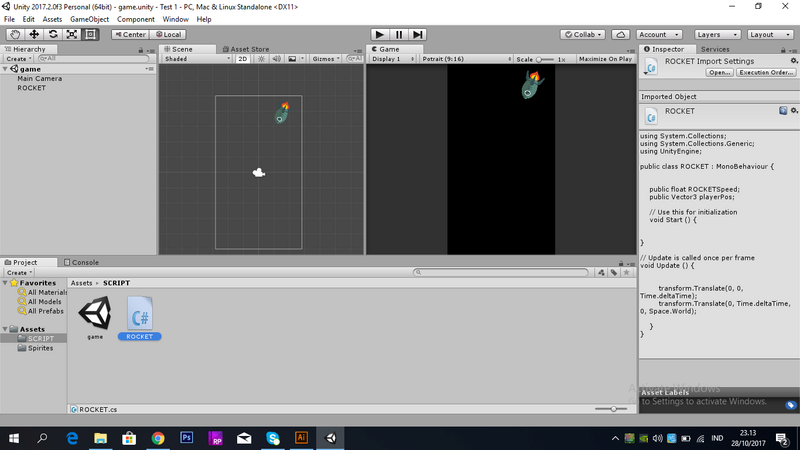Open the Assets menu

coord(52,19)
